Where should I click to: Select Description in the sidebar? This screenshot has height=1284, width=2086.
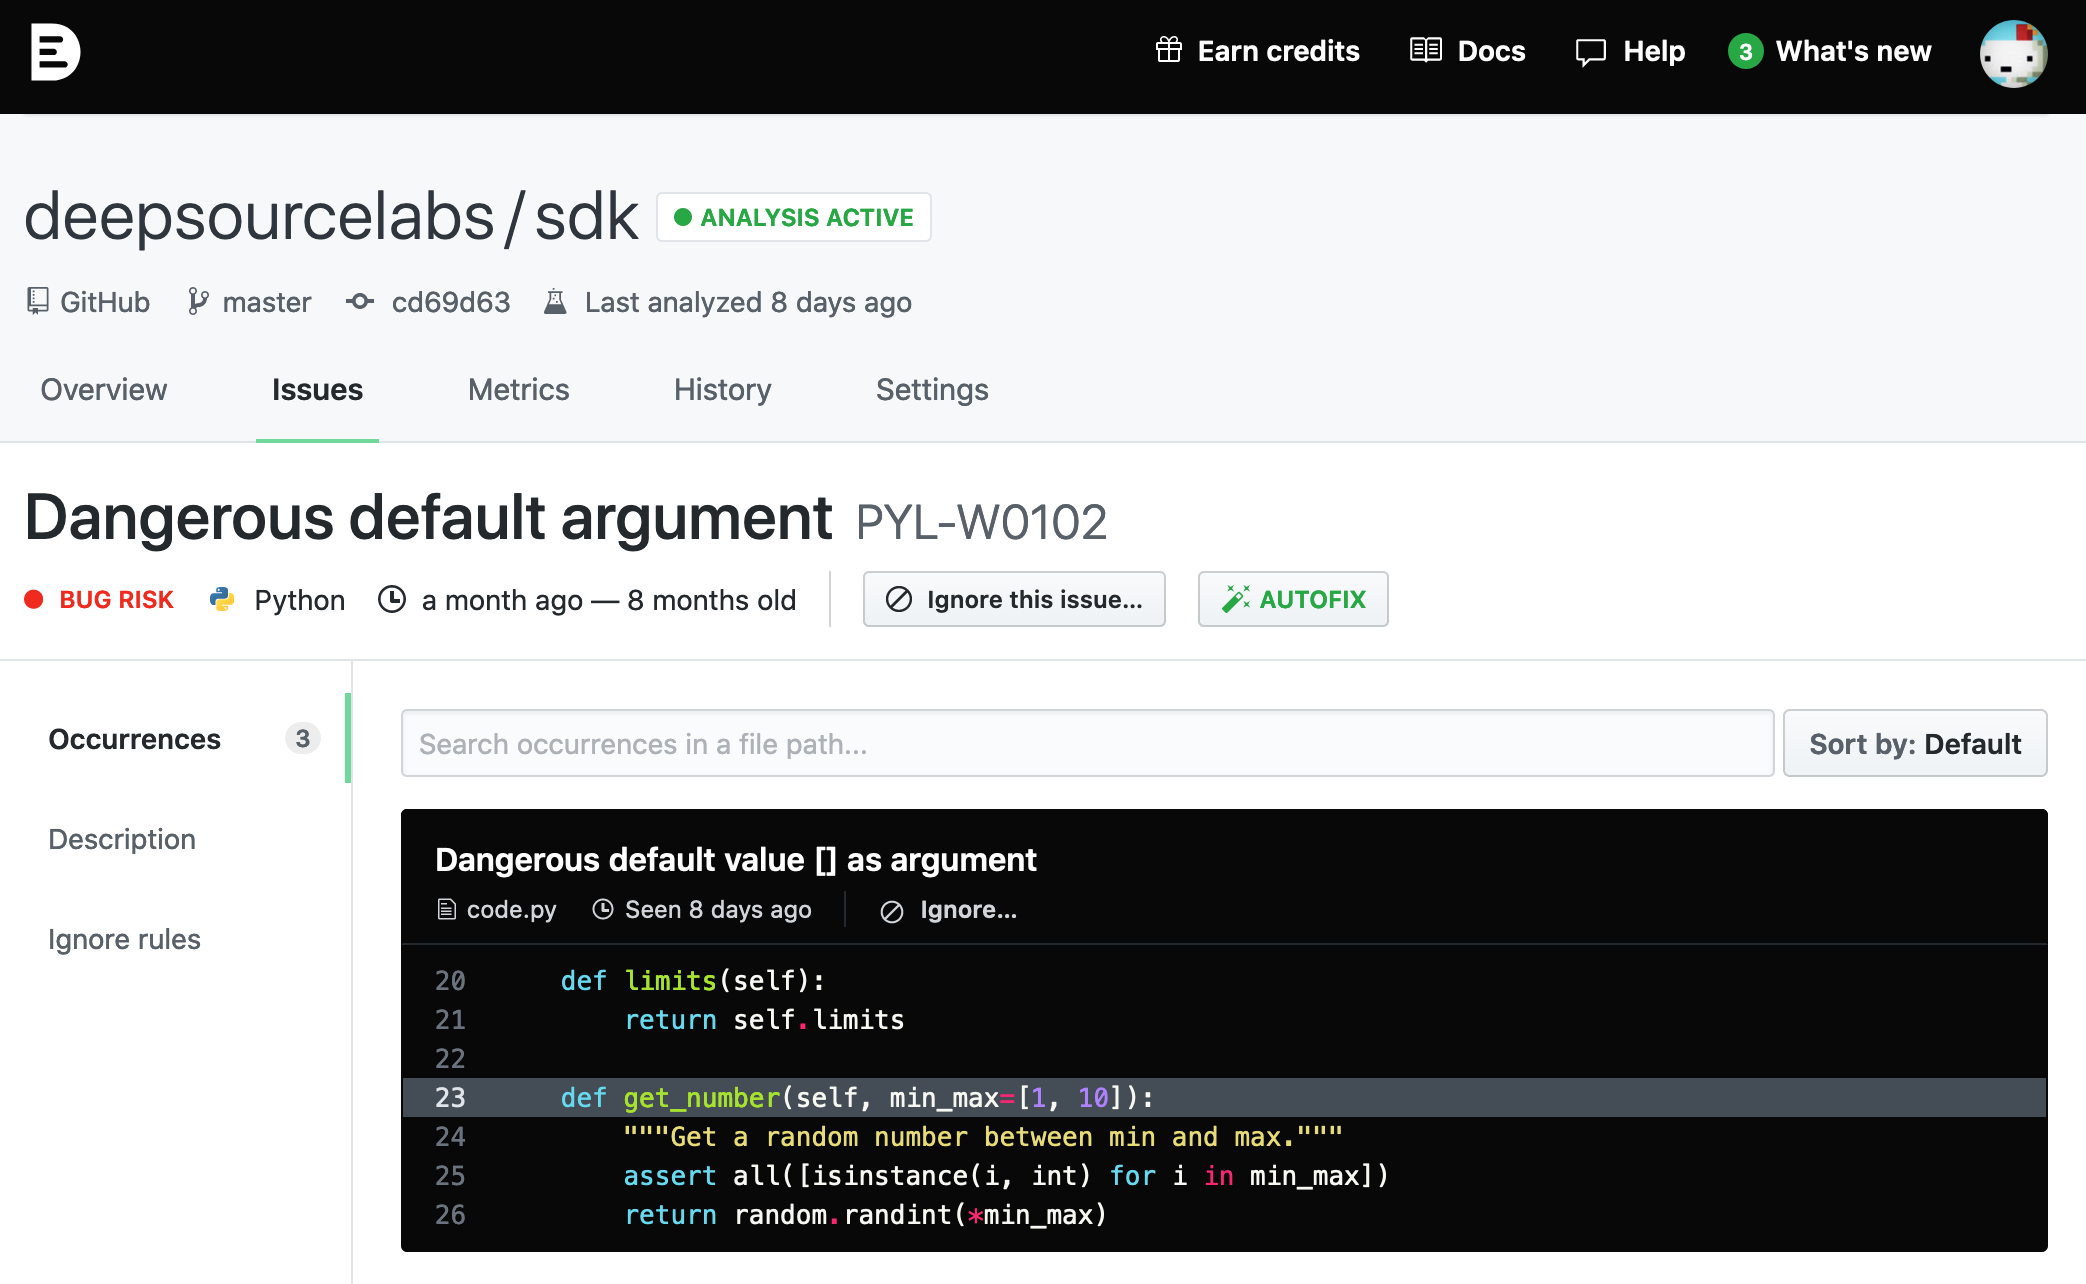click(122, 839)
